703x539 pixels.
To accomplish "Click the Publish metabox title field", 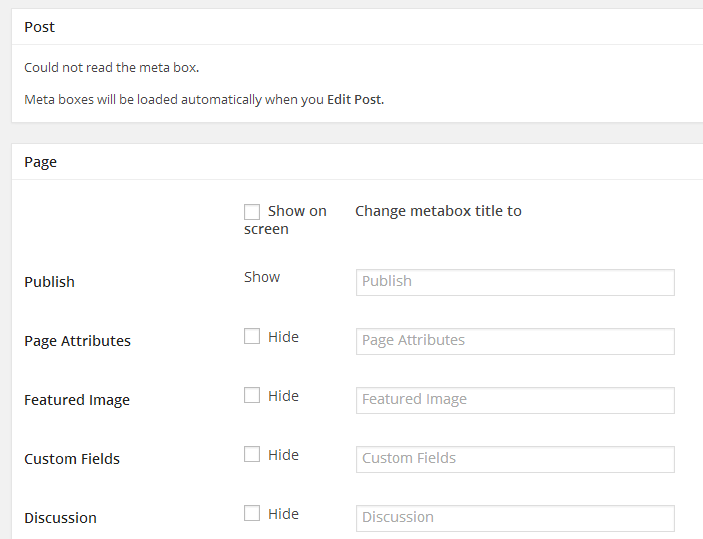I will pos(515,282).
